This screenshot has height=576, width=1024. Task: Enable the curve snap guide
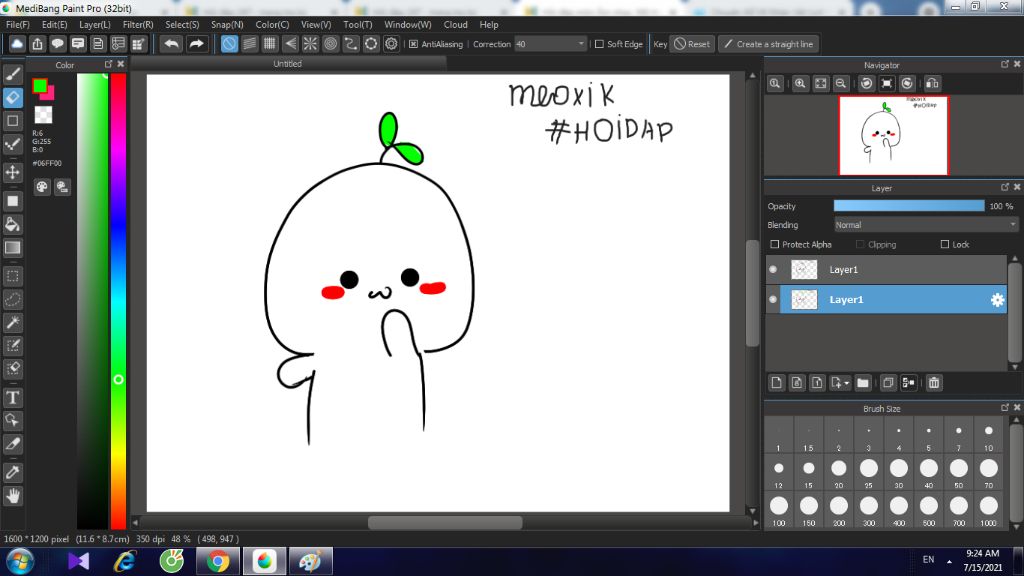[x=351, y=44]
